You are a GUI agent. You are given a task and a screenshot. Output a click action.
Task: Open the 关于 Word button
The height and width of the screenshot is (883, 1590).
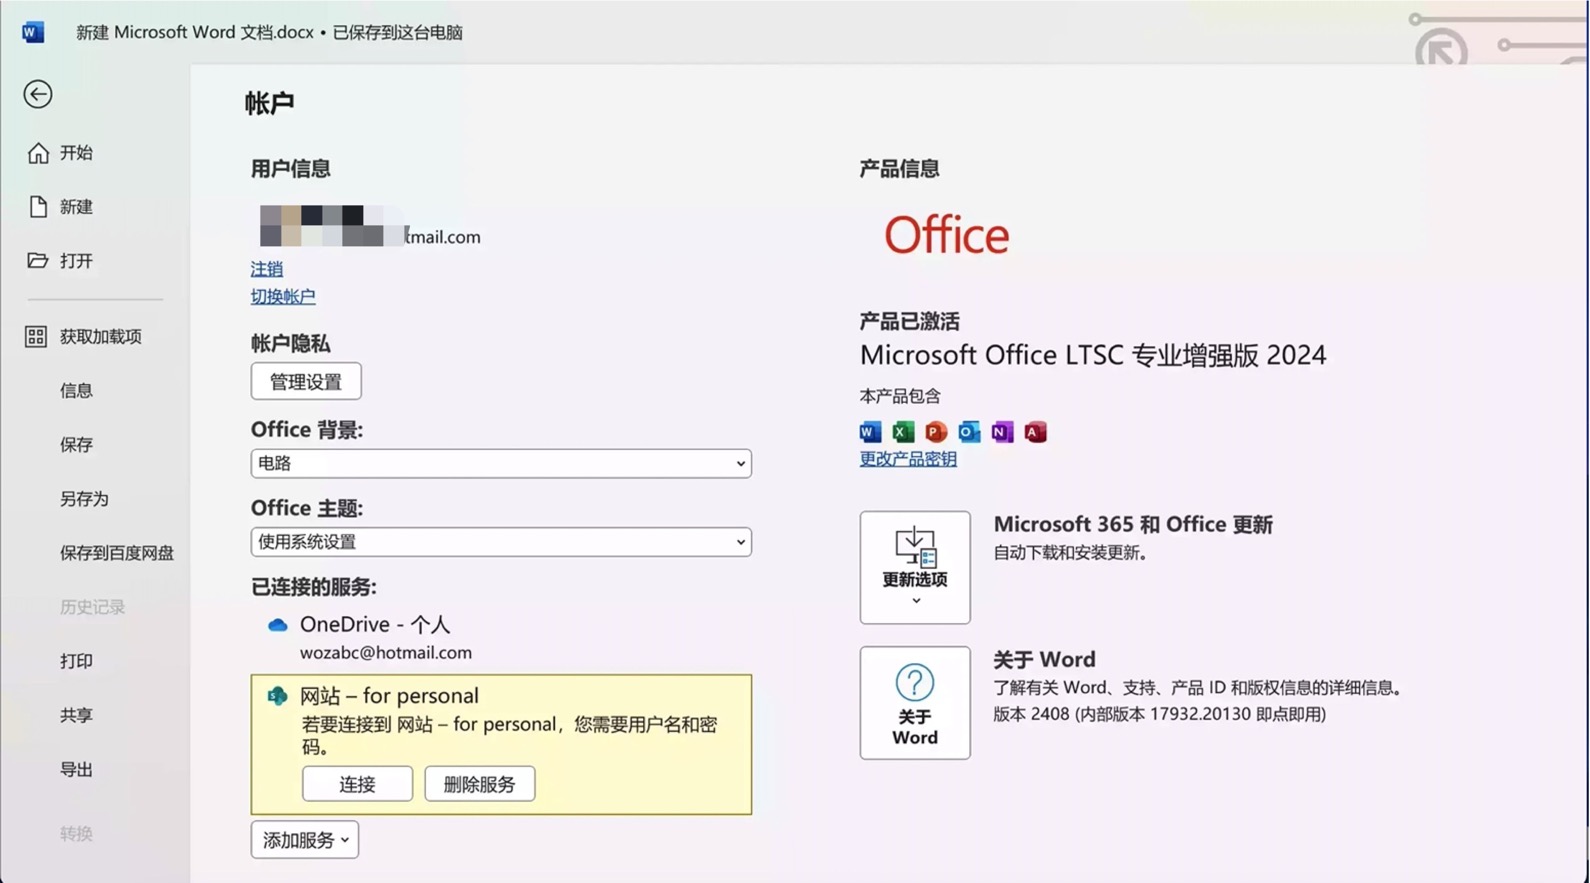point(915,703)
